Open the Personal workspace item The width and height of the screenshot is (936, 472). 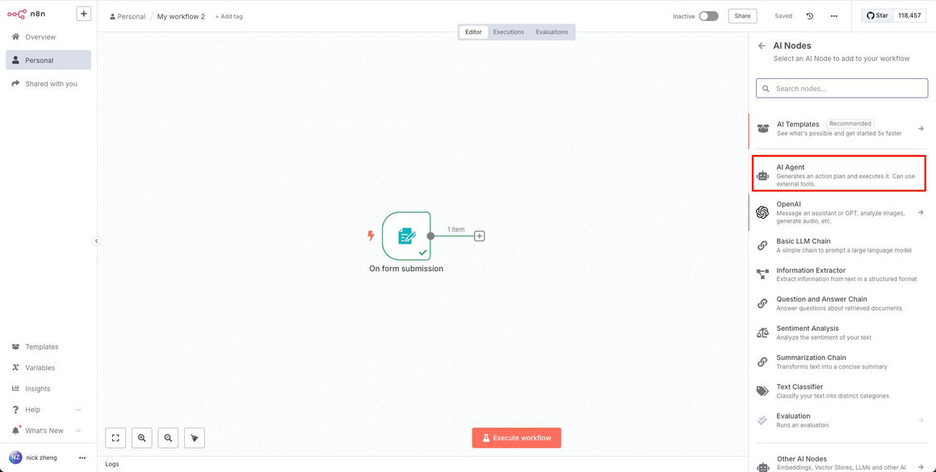tap(48, 60)
